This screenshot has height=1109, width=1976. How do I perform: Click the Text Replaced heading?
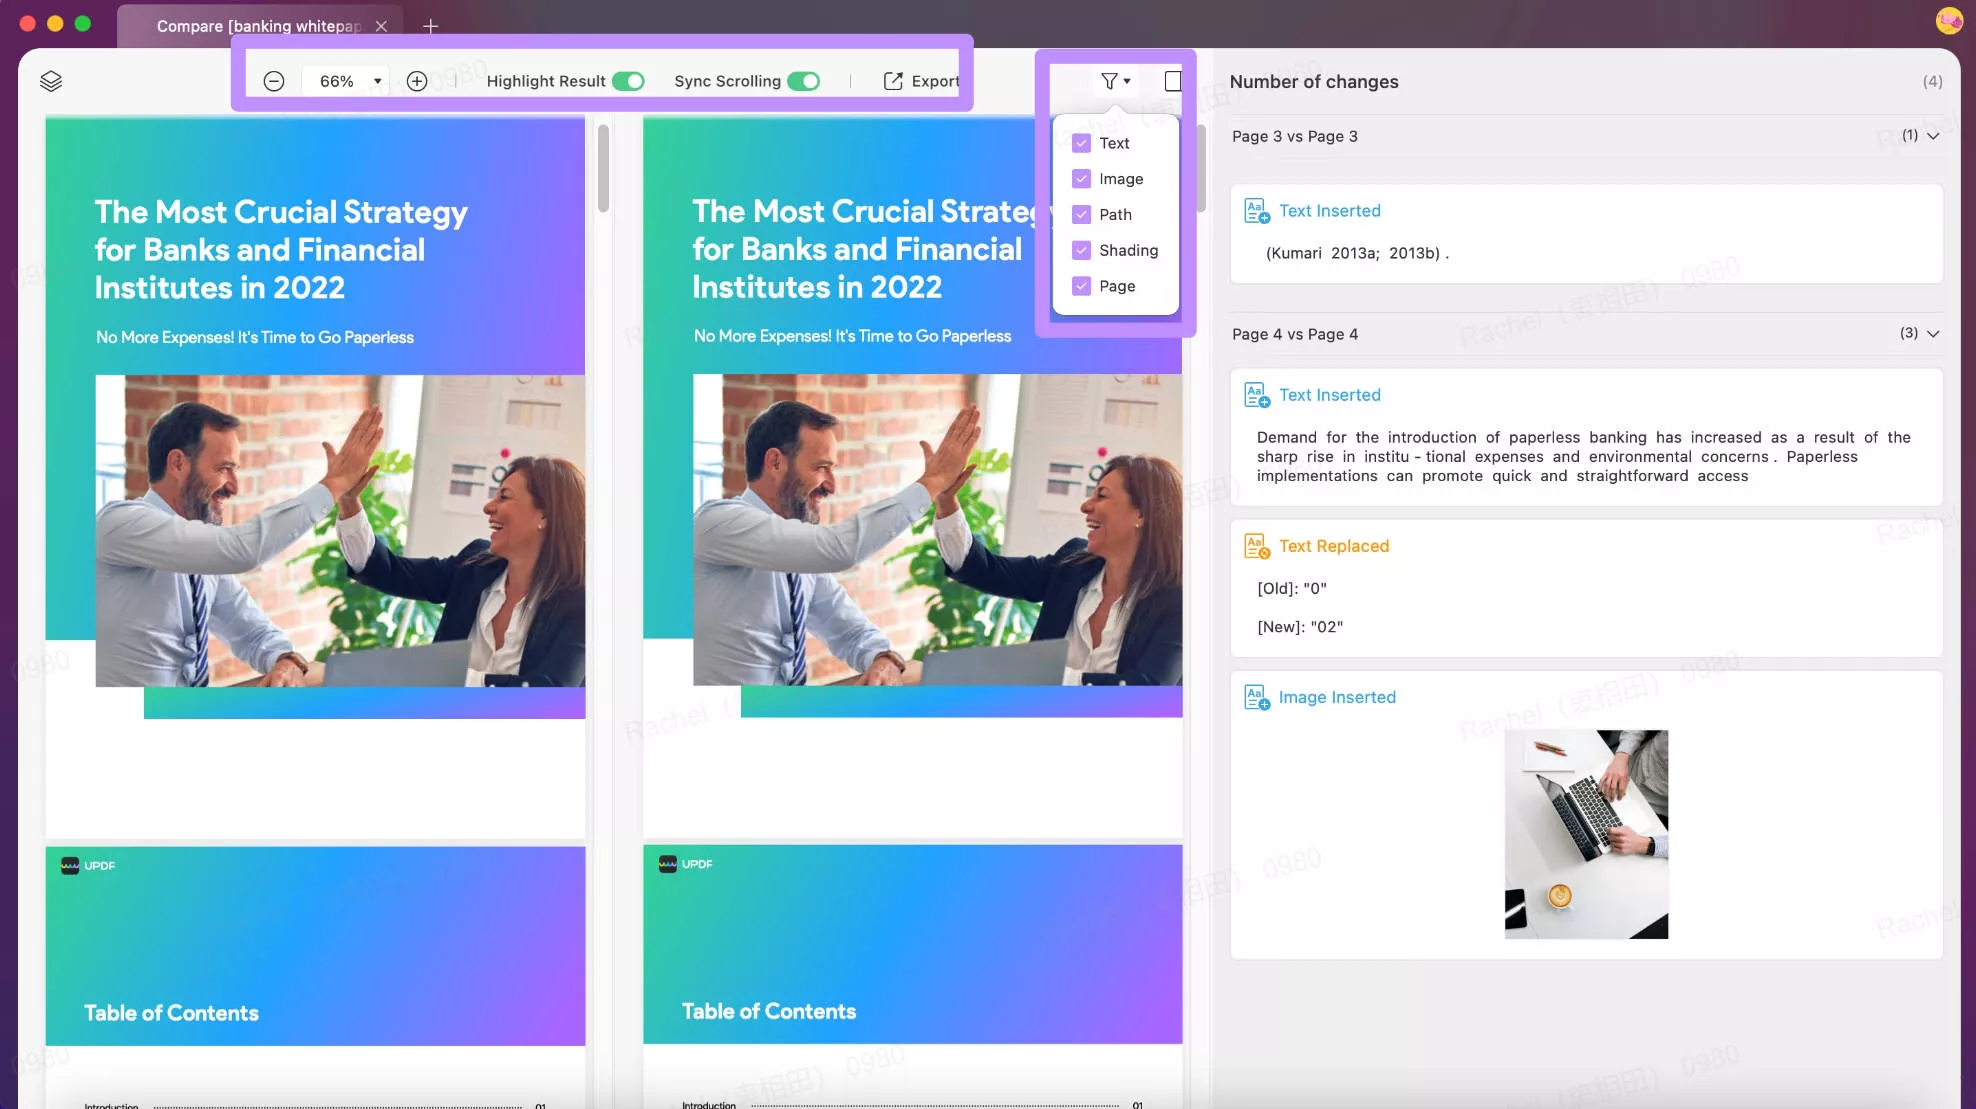(x=1334, y=546)
